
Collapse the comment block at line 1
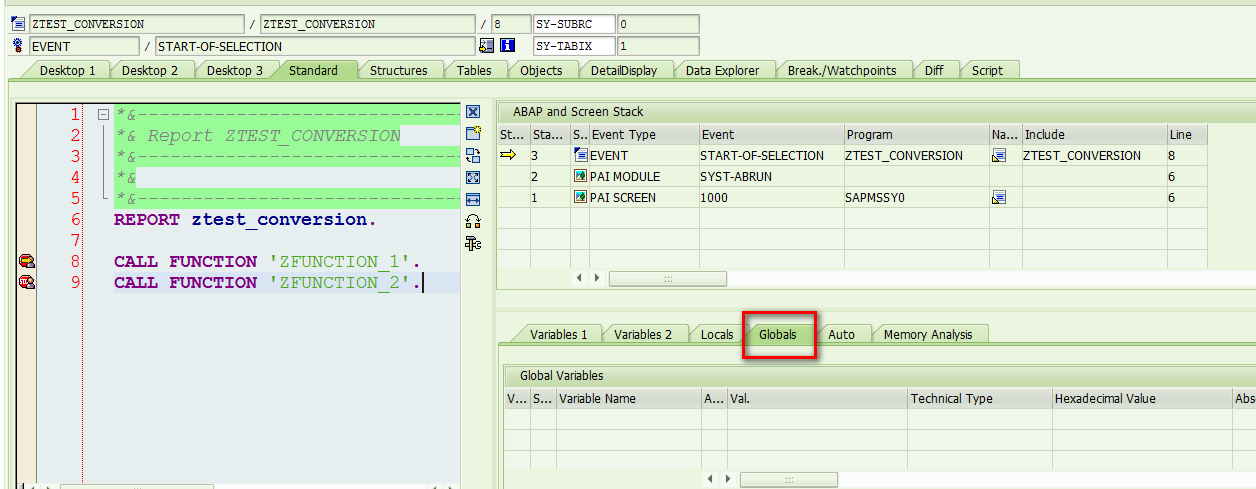pos(103,115)
